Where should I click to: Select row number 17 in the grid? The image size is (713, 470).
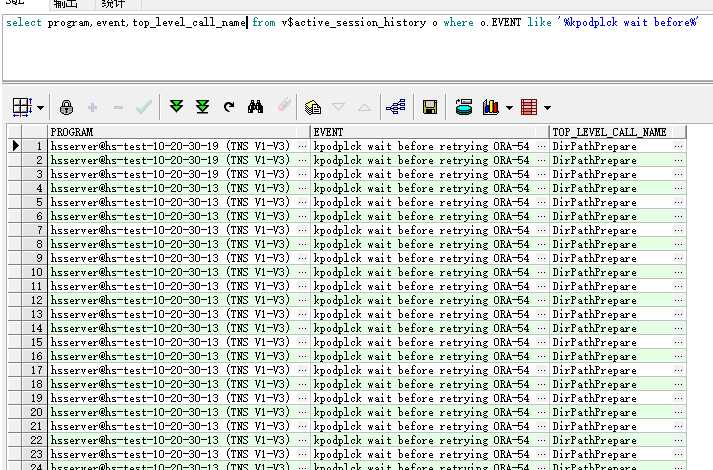(x=35, y=370)
